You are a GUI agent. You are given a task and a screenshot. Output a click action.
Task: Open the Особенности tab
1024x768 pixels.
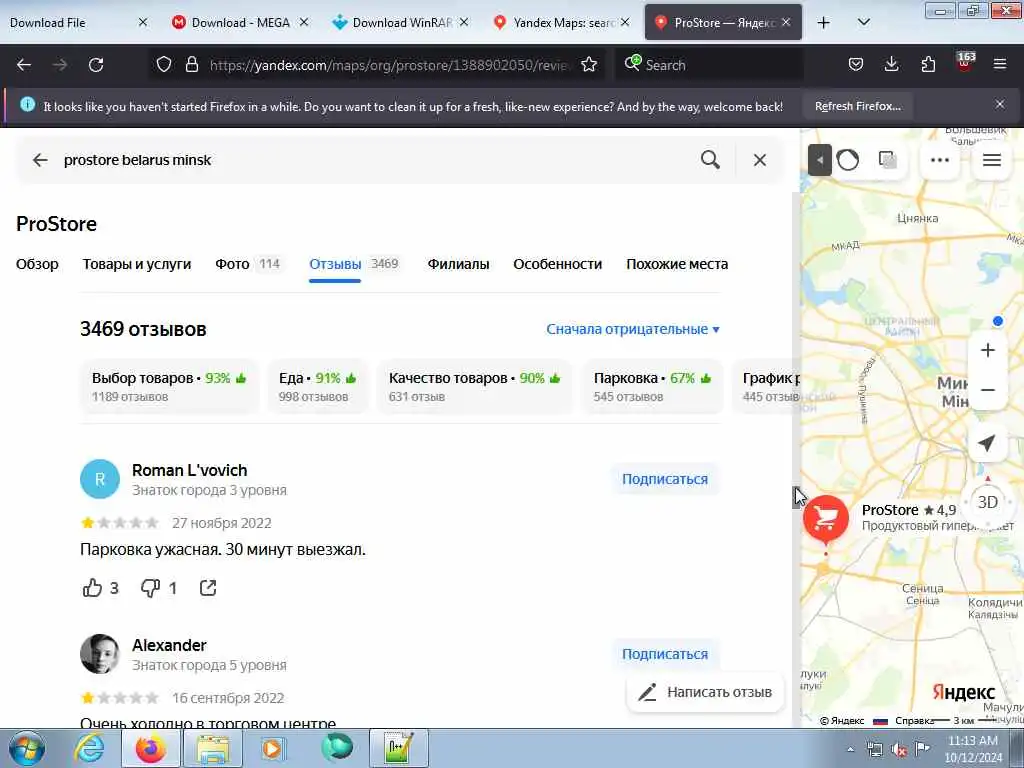tap(557, 264)
